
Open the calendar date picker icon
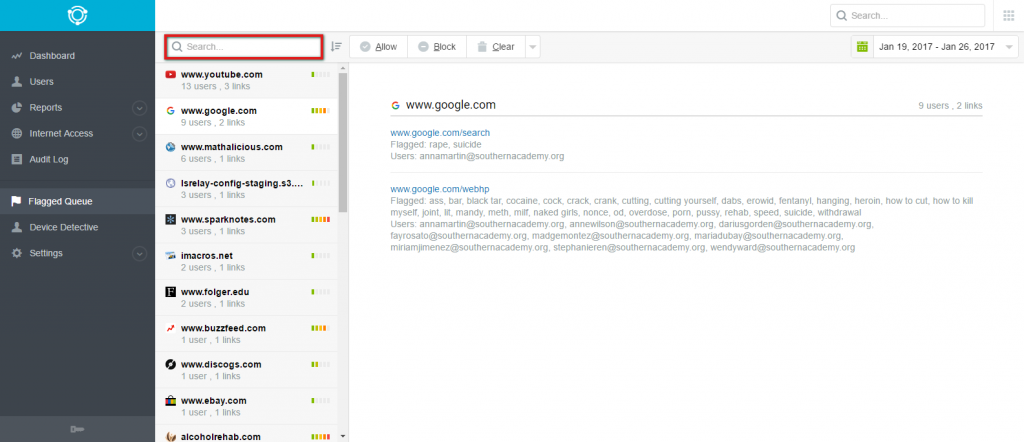862,46
